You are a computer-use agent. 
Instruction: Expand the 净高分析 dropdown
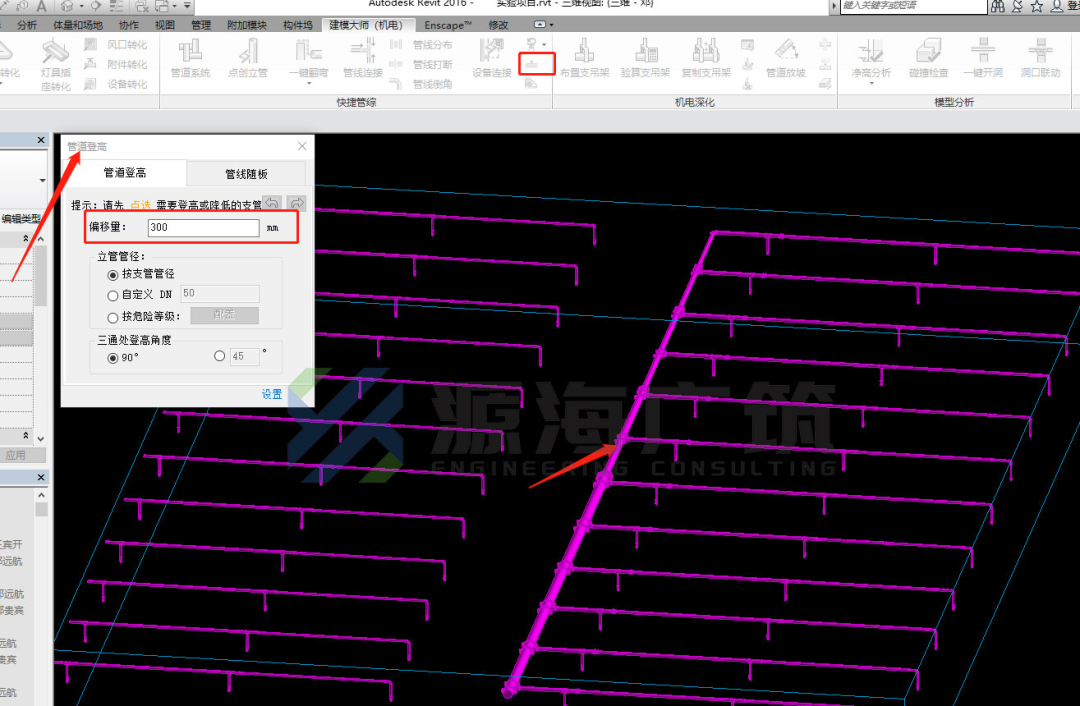(871, 83)
